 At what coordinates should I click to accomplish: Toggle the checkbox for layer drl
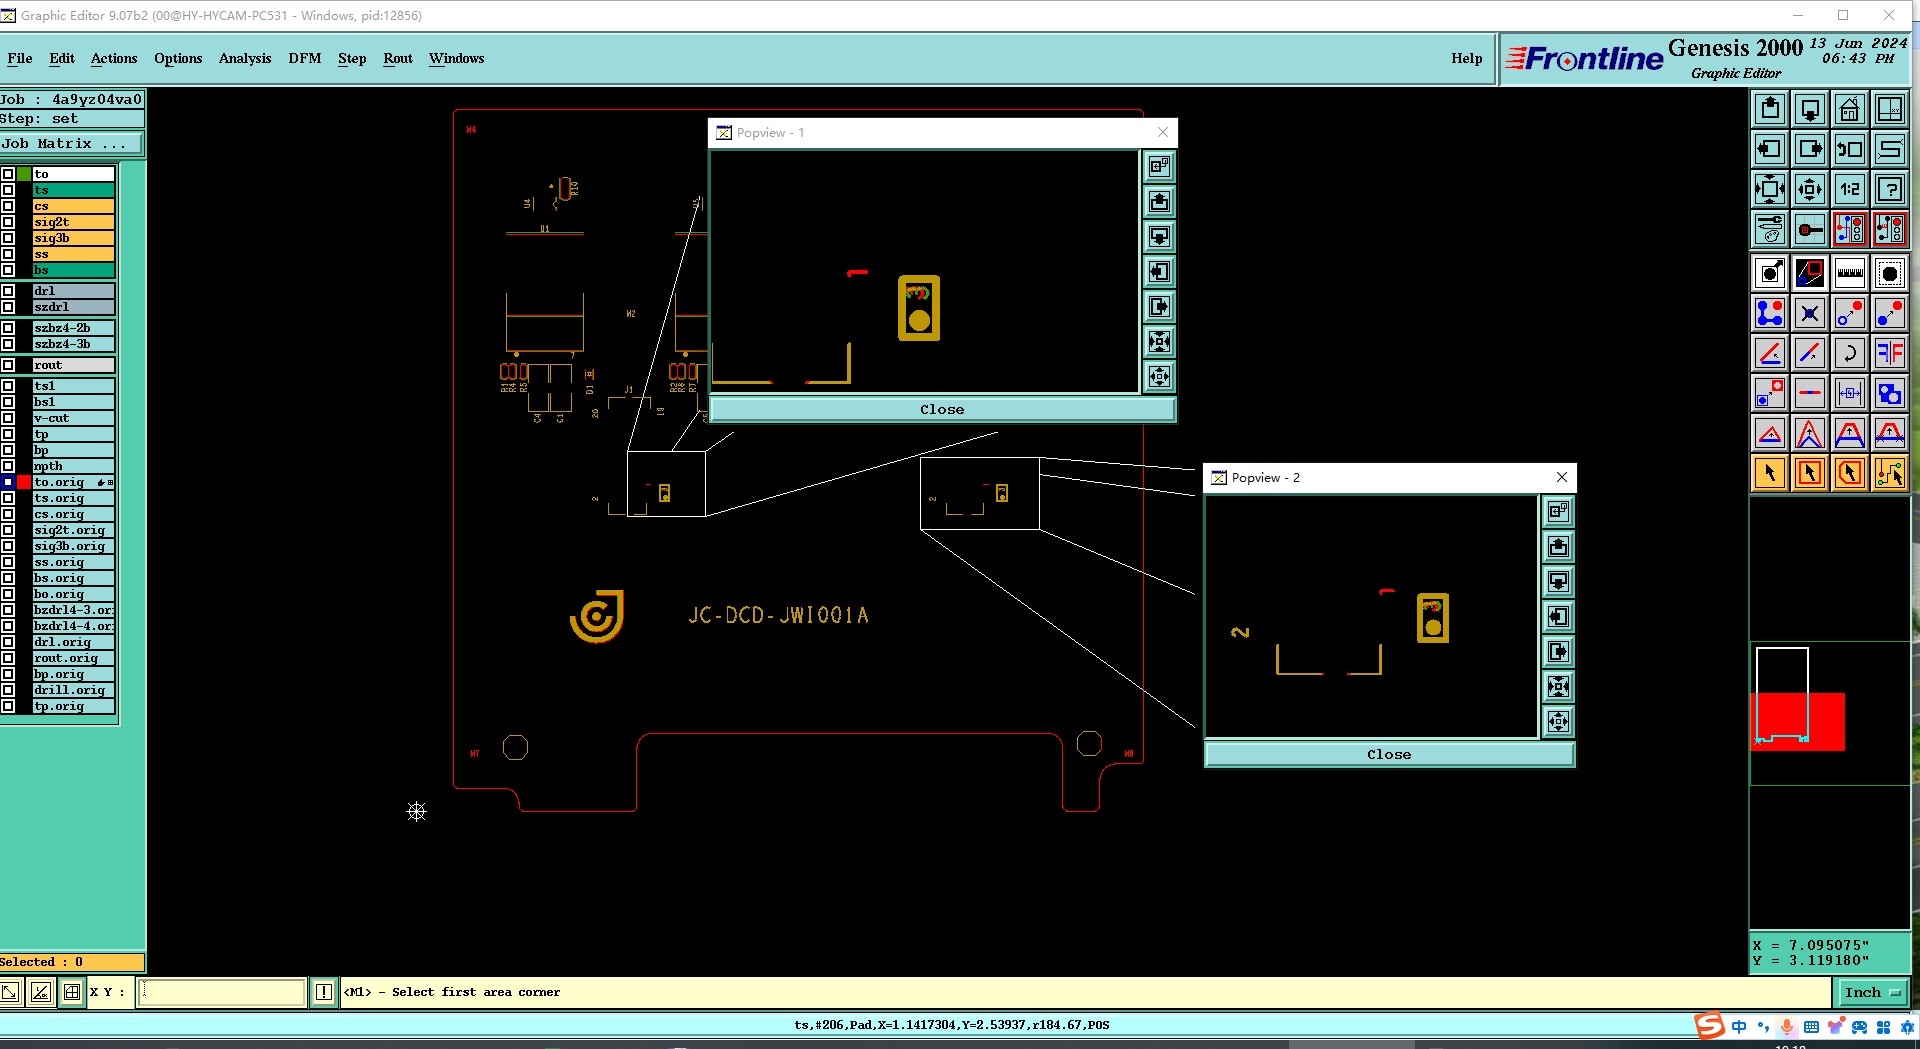(x=8, y=291)
